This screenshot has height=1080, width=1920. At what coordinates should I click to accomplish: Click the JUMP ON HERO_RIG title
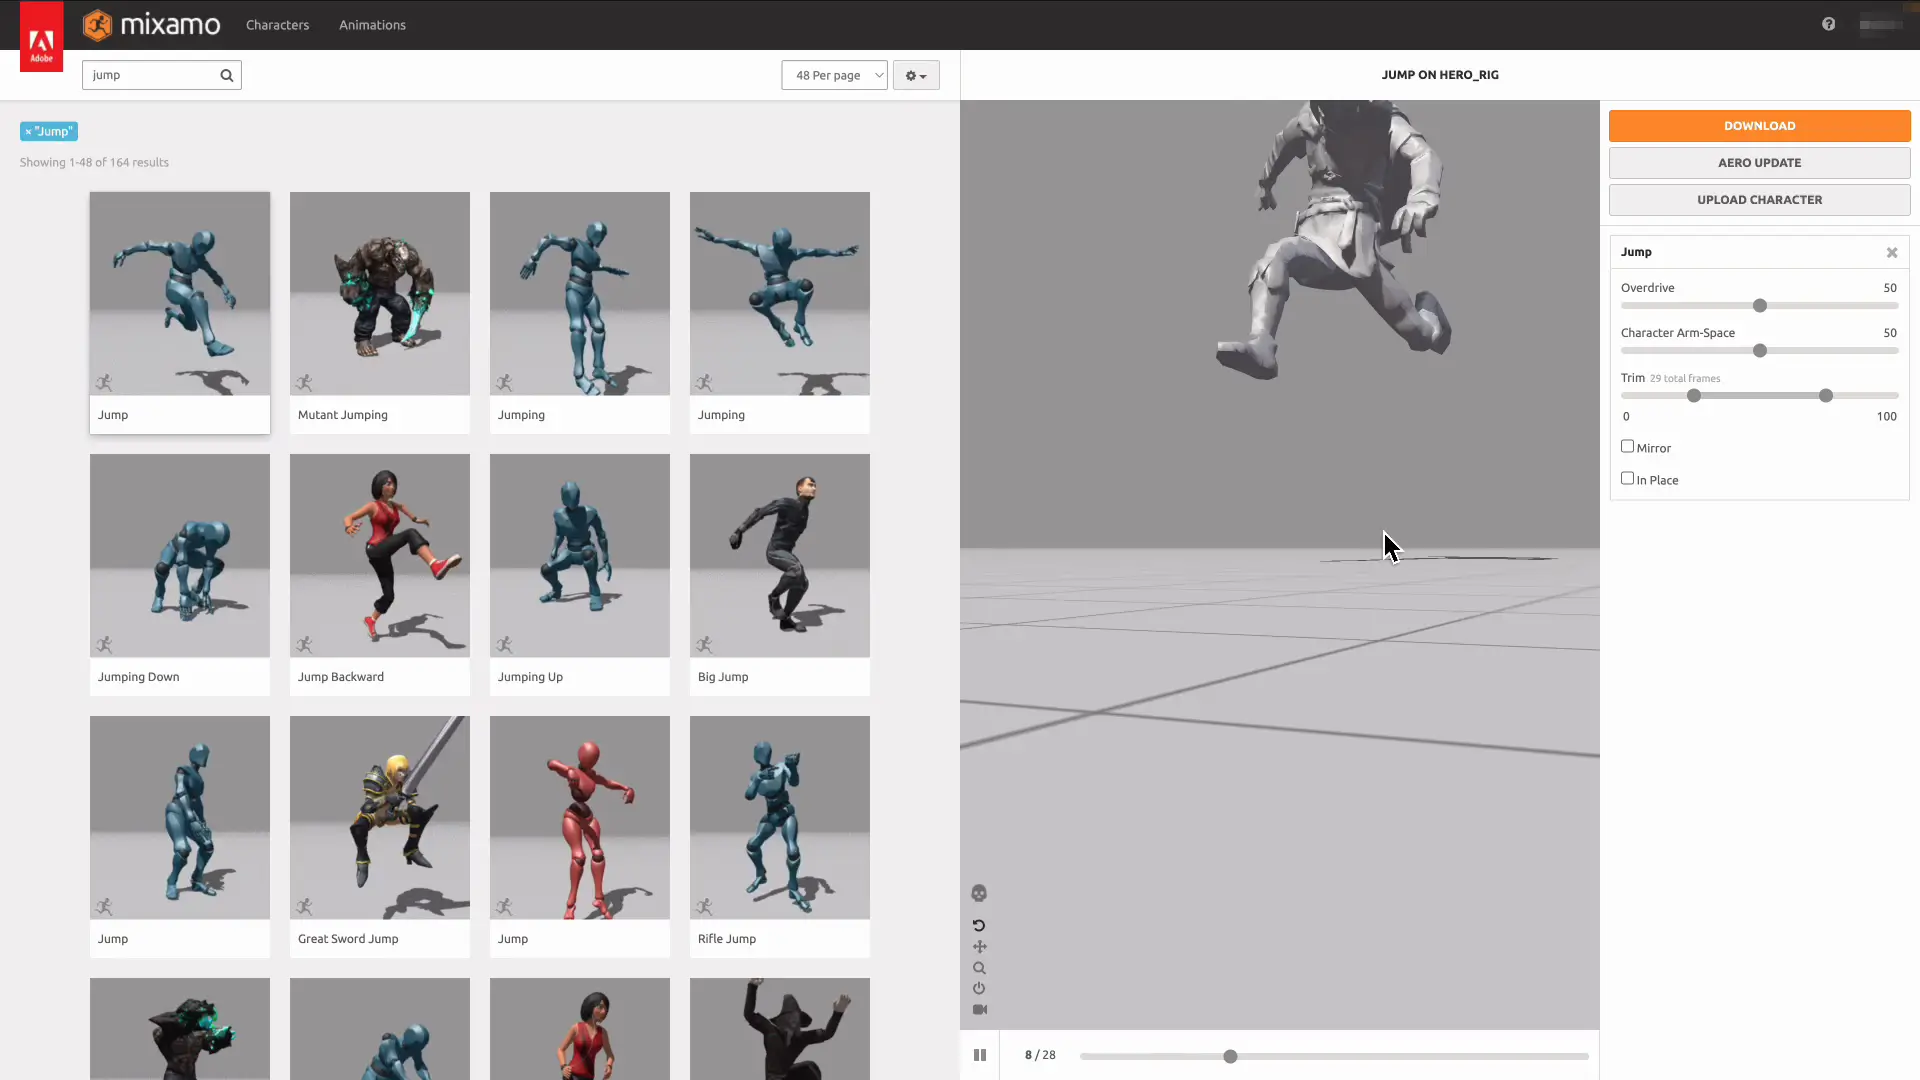[1440, 75]
